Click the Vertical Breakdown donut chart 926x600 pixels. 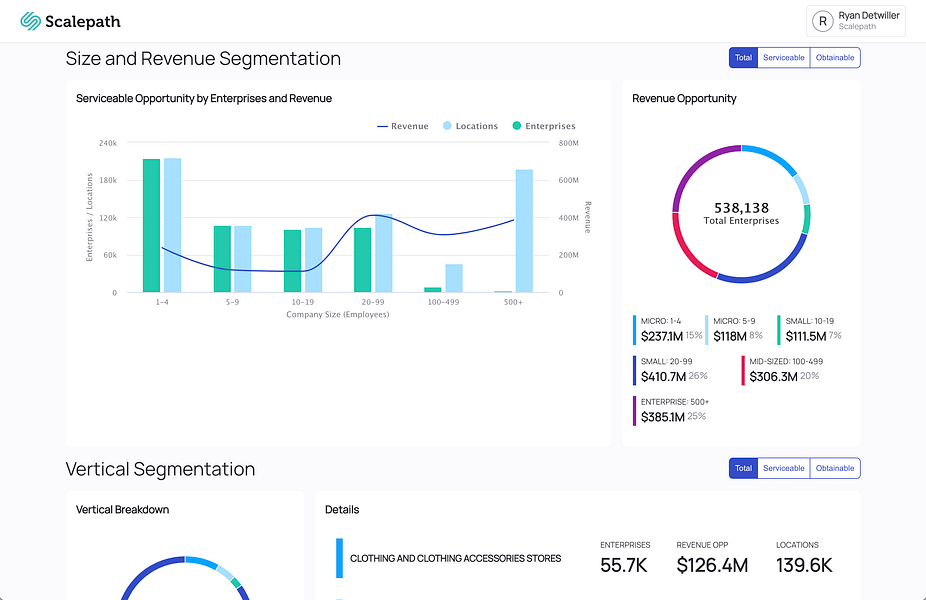[x=185, y=578]
